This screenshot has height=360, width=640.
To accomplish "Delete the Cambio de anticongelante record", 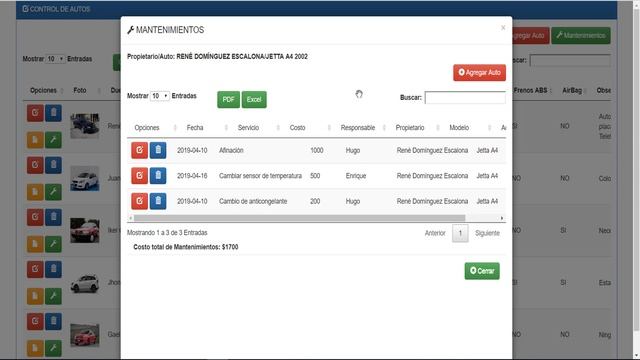I will (158, 201).
